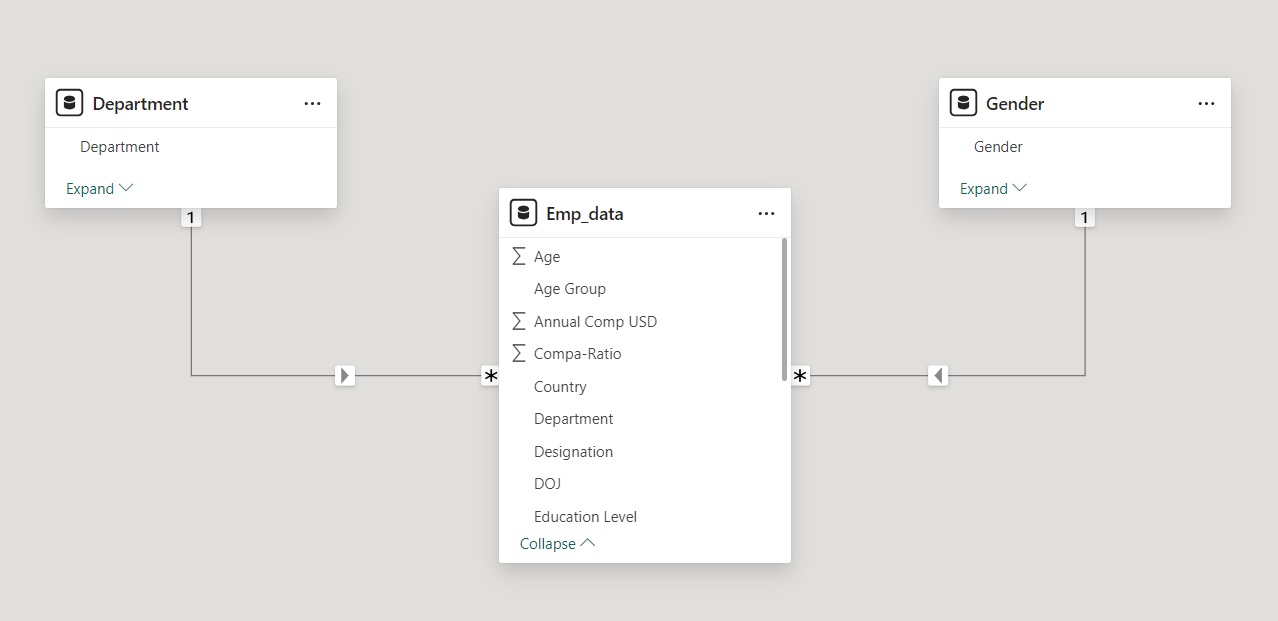Open the Emp_data table ellipsis menu
This screenshot has height=621, width=1278.
pos(766,214)
